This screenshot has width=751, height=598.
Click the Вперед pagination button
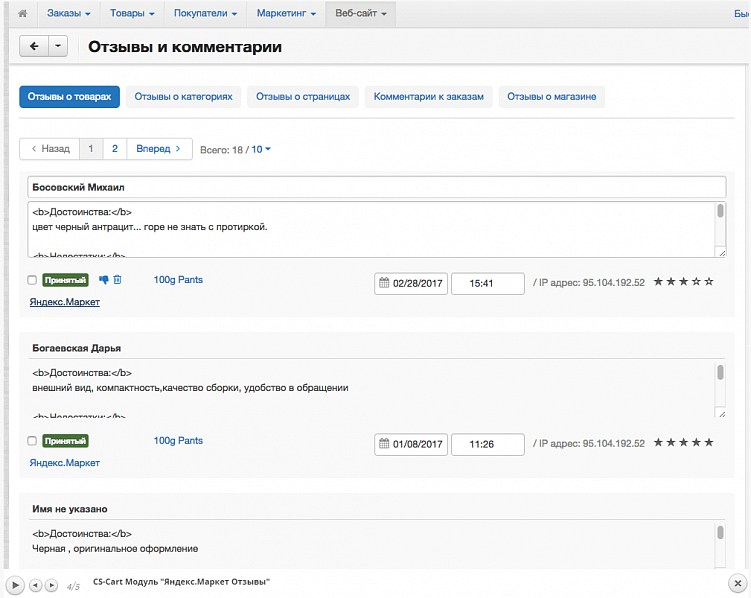159,149
